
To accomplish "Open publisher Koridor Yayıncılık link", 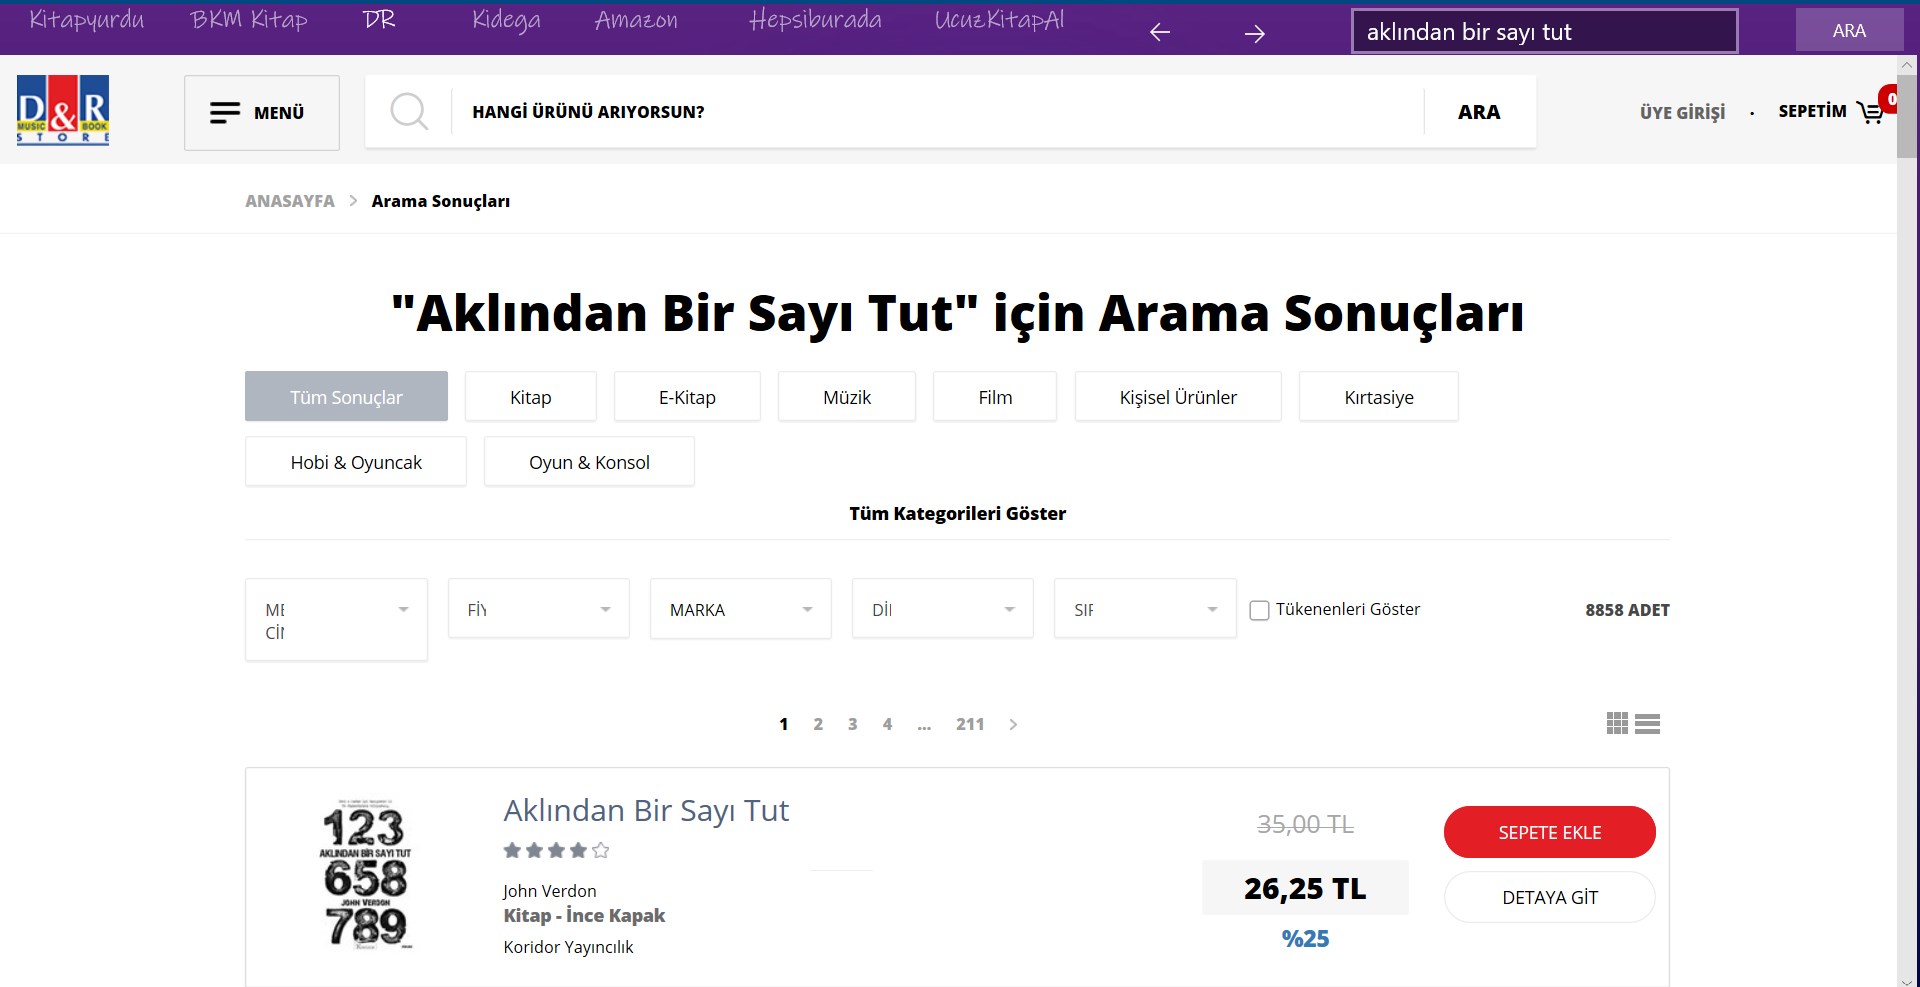I will [x=568, y=947].
